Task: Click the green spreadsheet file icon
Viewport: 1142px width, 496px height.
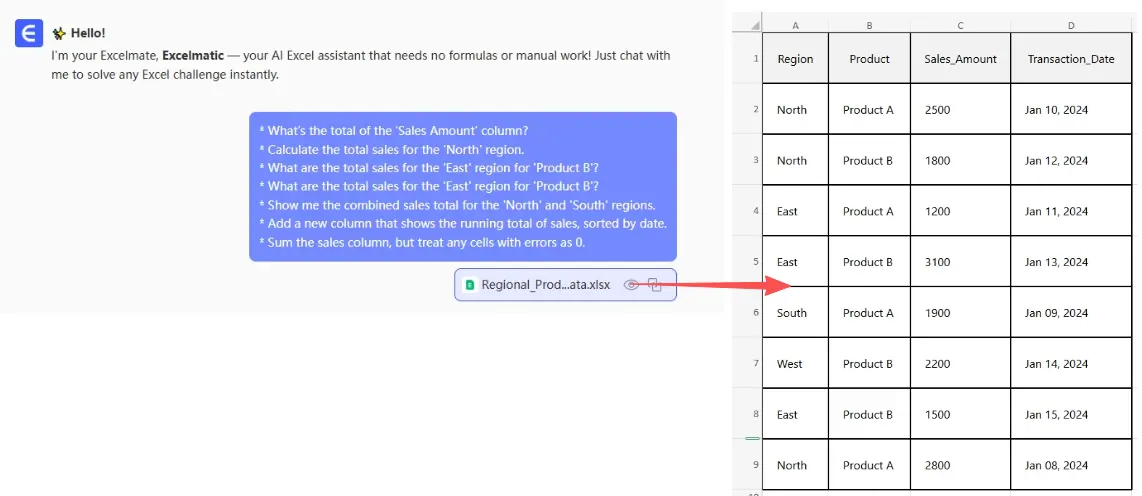Action: [x=470, y=285]
